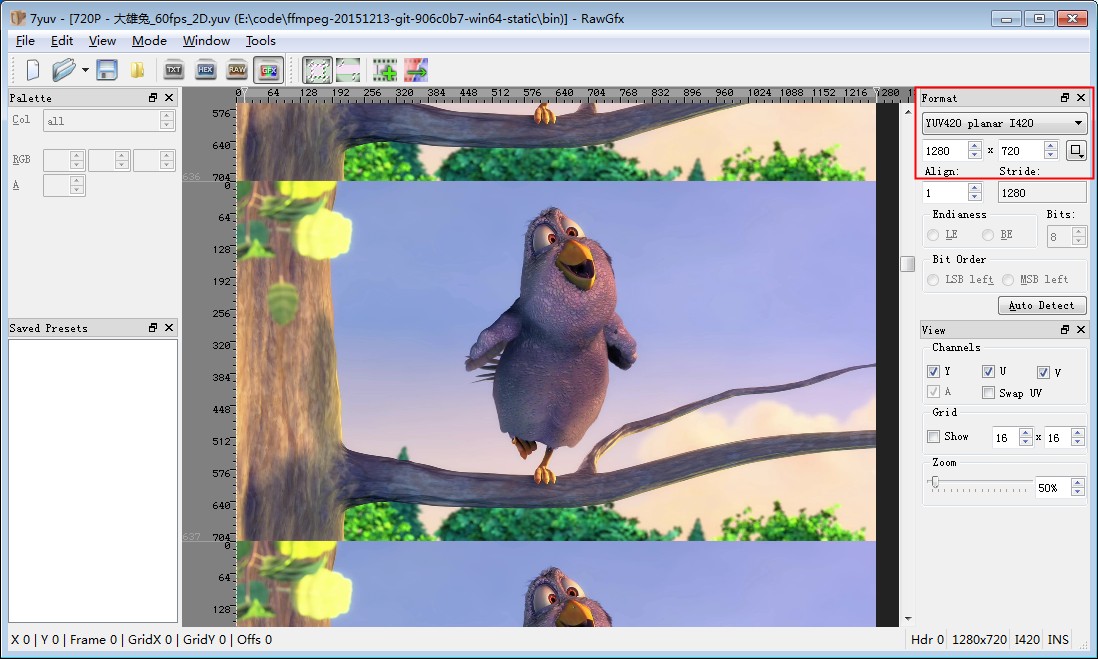The image size is (1098, 659).
Task: Click the Zoom slider handle
Action: pos(935,483)
